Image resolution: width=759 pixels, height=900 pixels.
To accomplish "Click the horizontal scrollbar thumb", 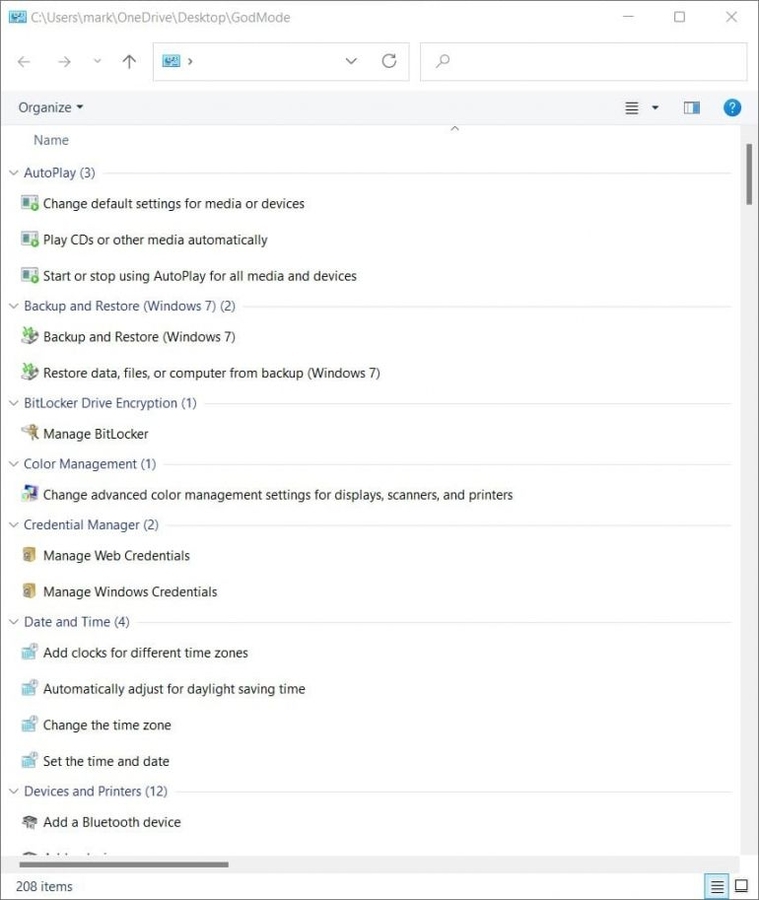I will (123, 864).
